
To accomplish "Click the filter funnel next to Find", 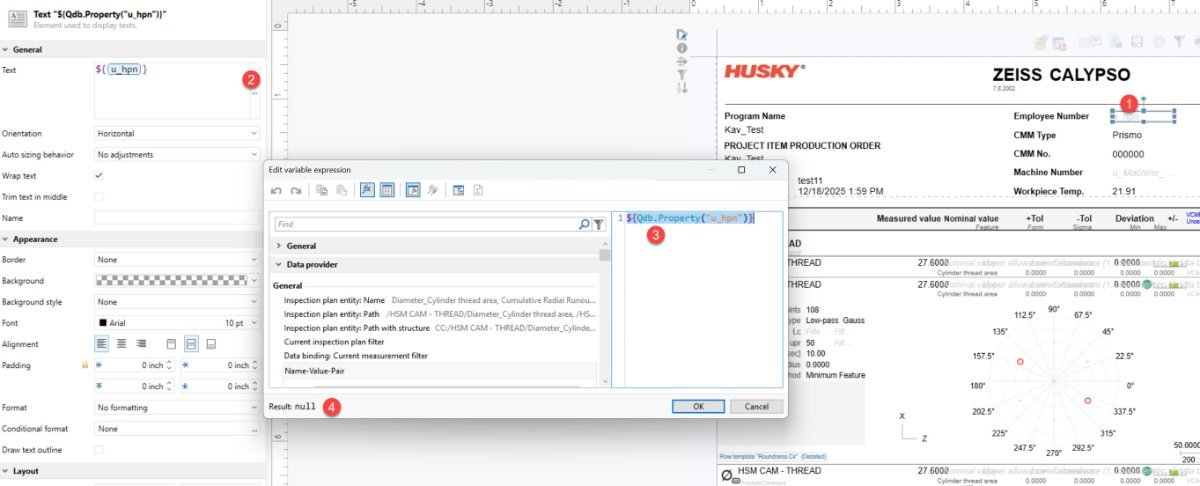I will 598,225.
